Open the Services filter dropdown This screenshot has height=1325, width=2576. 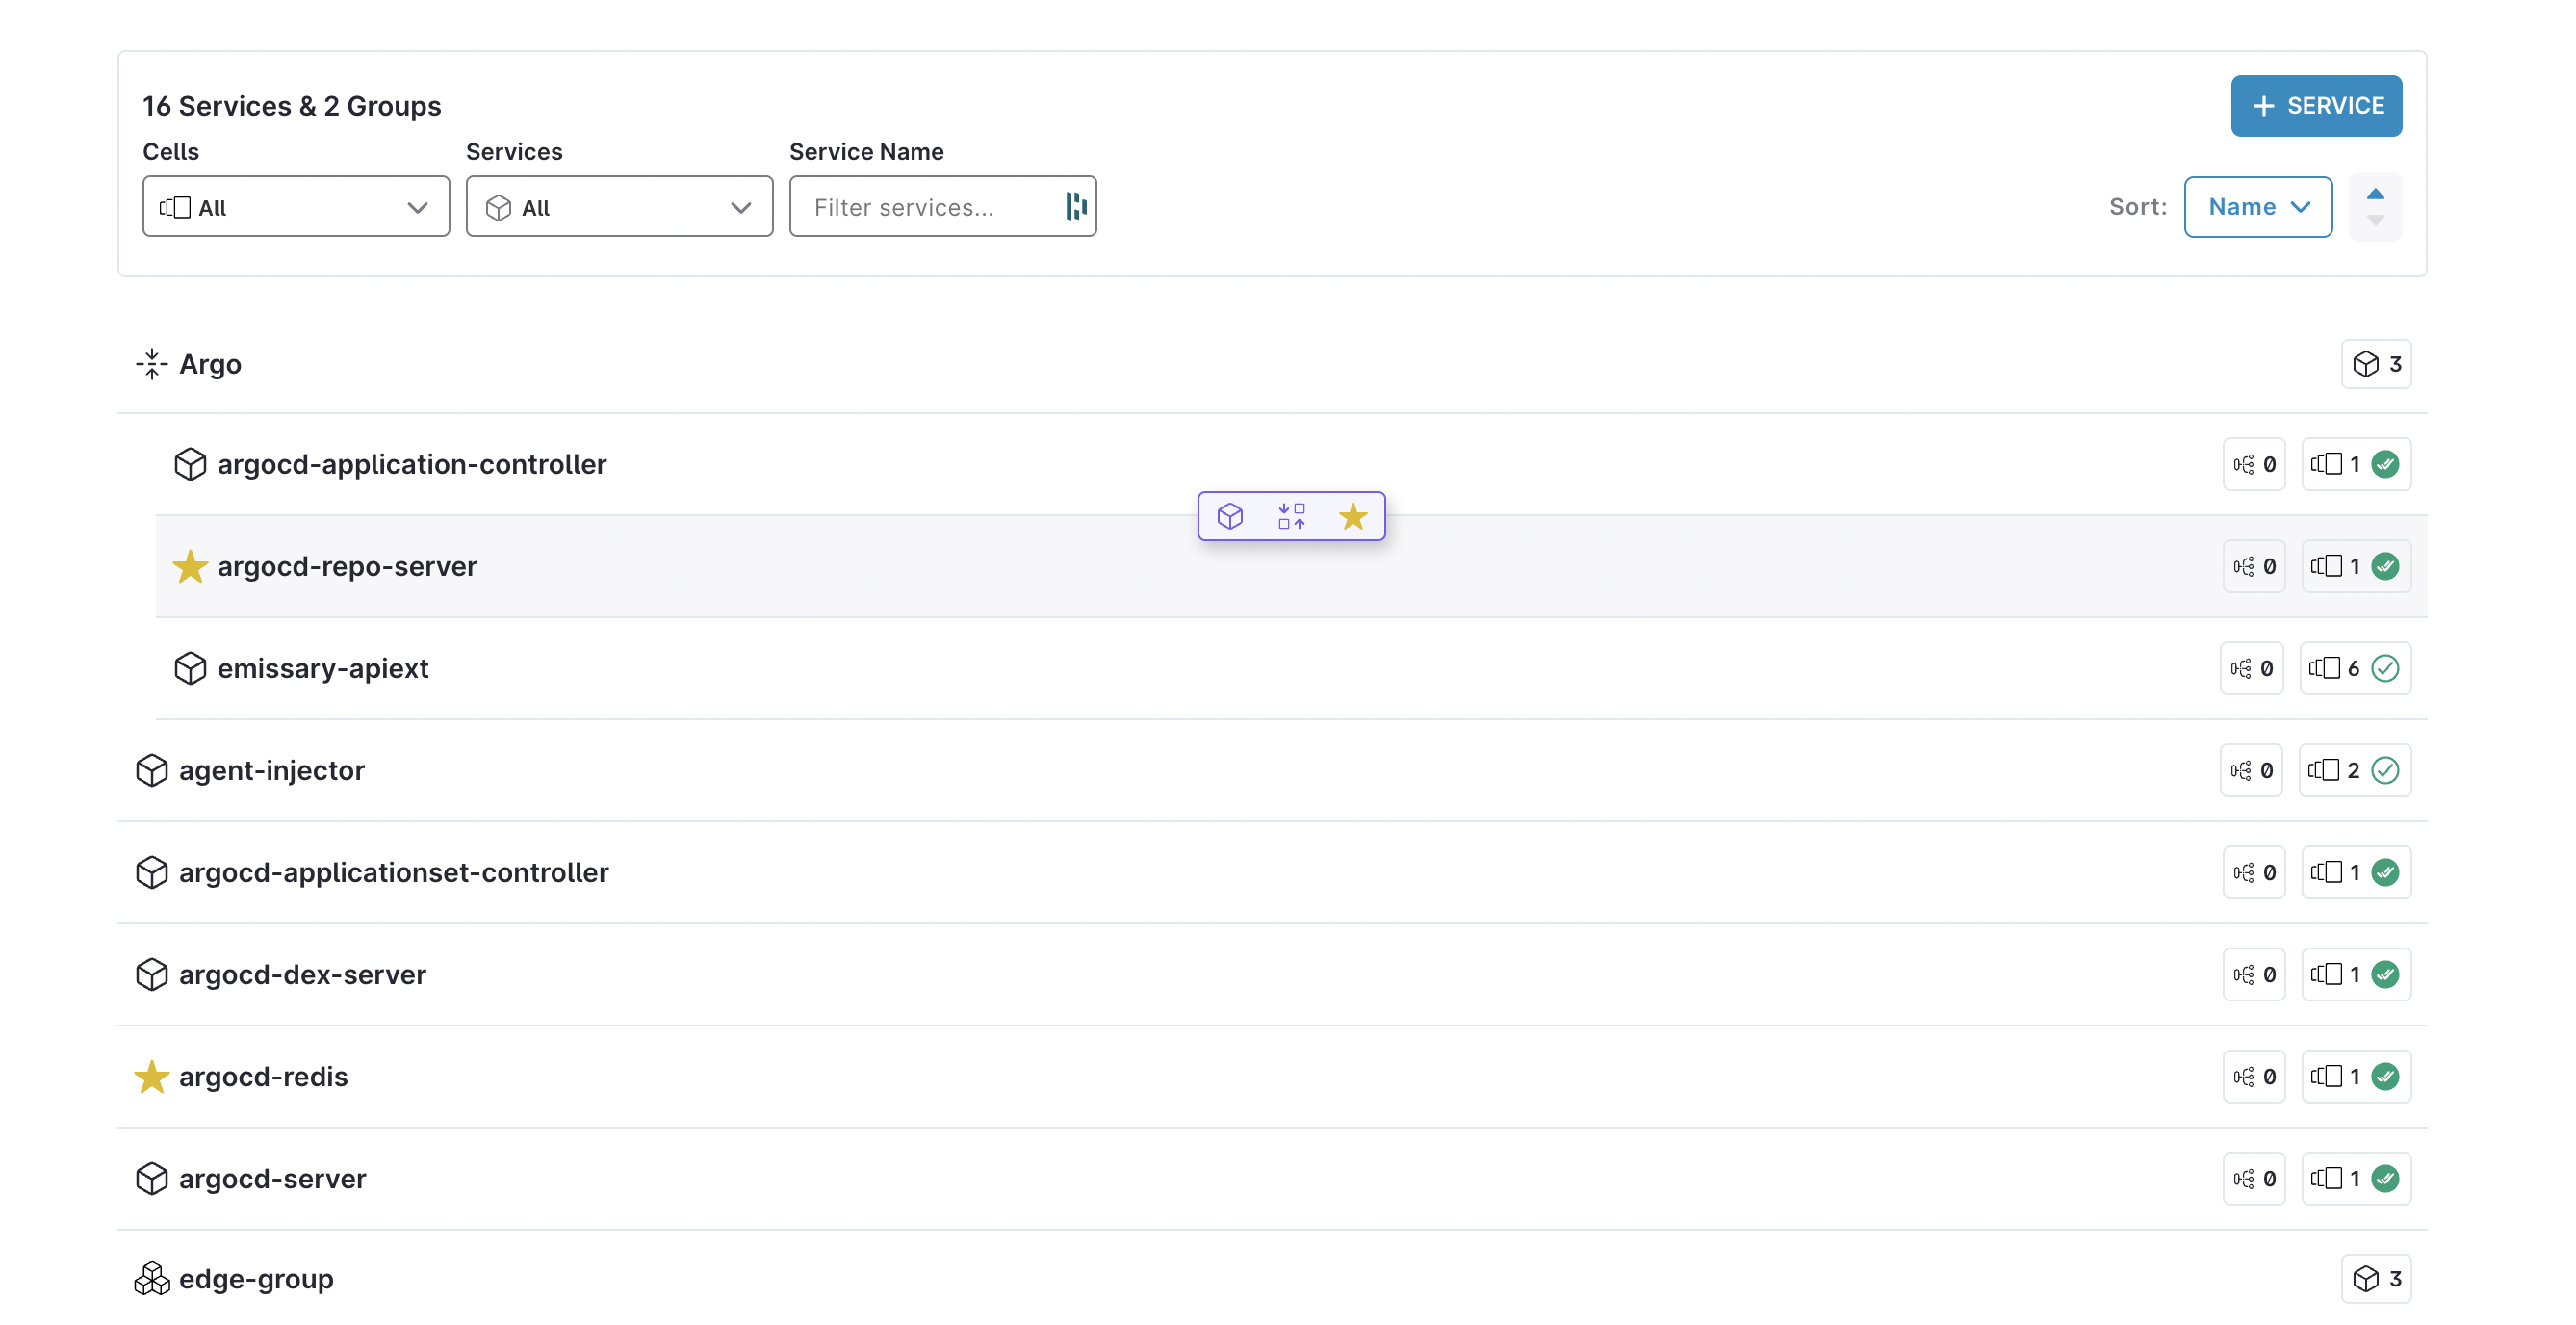[616, 206]
